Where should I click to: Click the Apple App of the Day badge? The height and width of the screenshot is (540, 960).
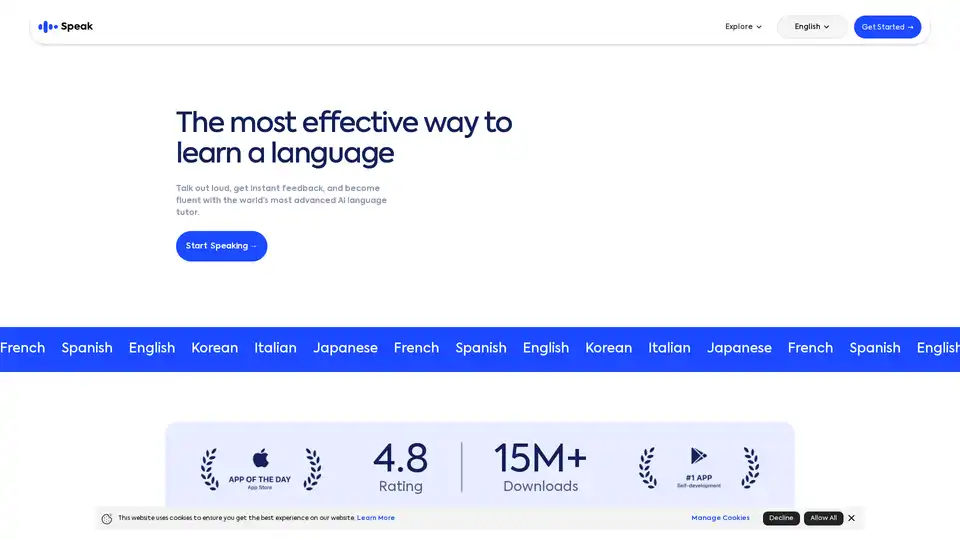(x=260, y=468)
